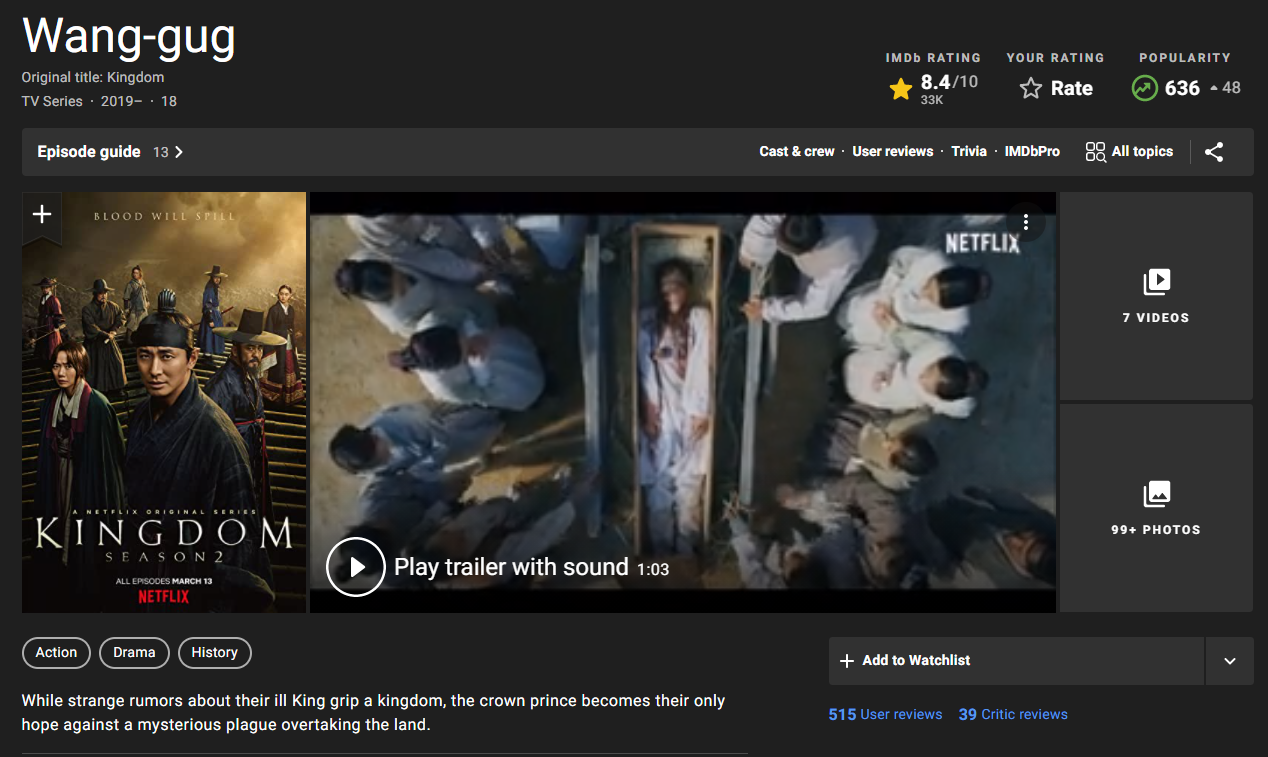This screenshot has height=757, width=1268.
Task: Open the 515 User reviews link
Action: click(x=885, y=715)
